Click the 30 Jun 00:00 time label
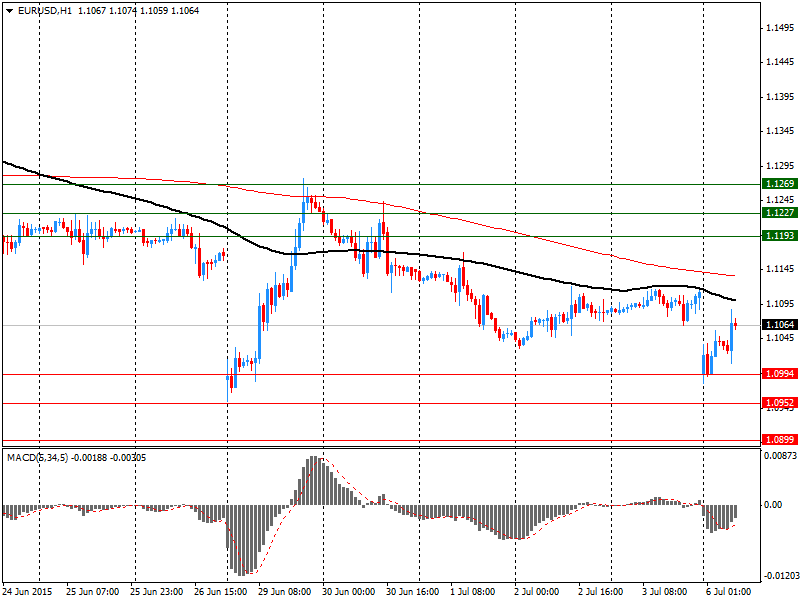The width and height of the screenshot is (800, 600). (349, 592)
